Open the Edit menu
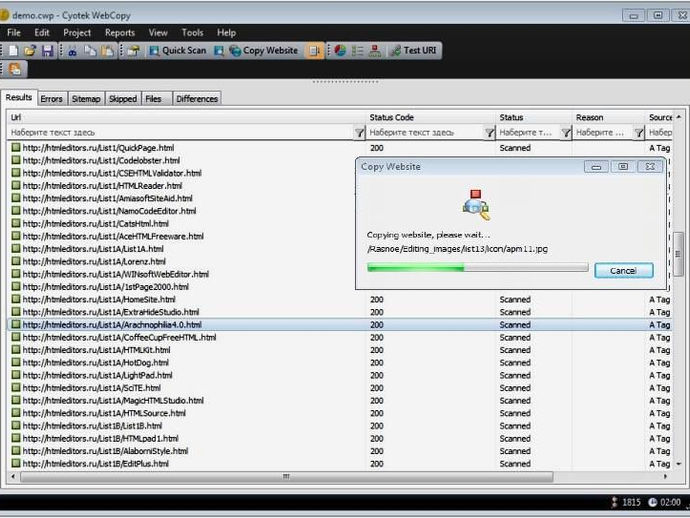This screenshot has height=518, width=690. (x=42, y=33)
